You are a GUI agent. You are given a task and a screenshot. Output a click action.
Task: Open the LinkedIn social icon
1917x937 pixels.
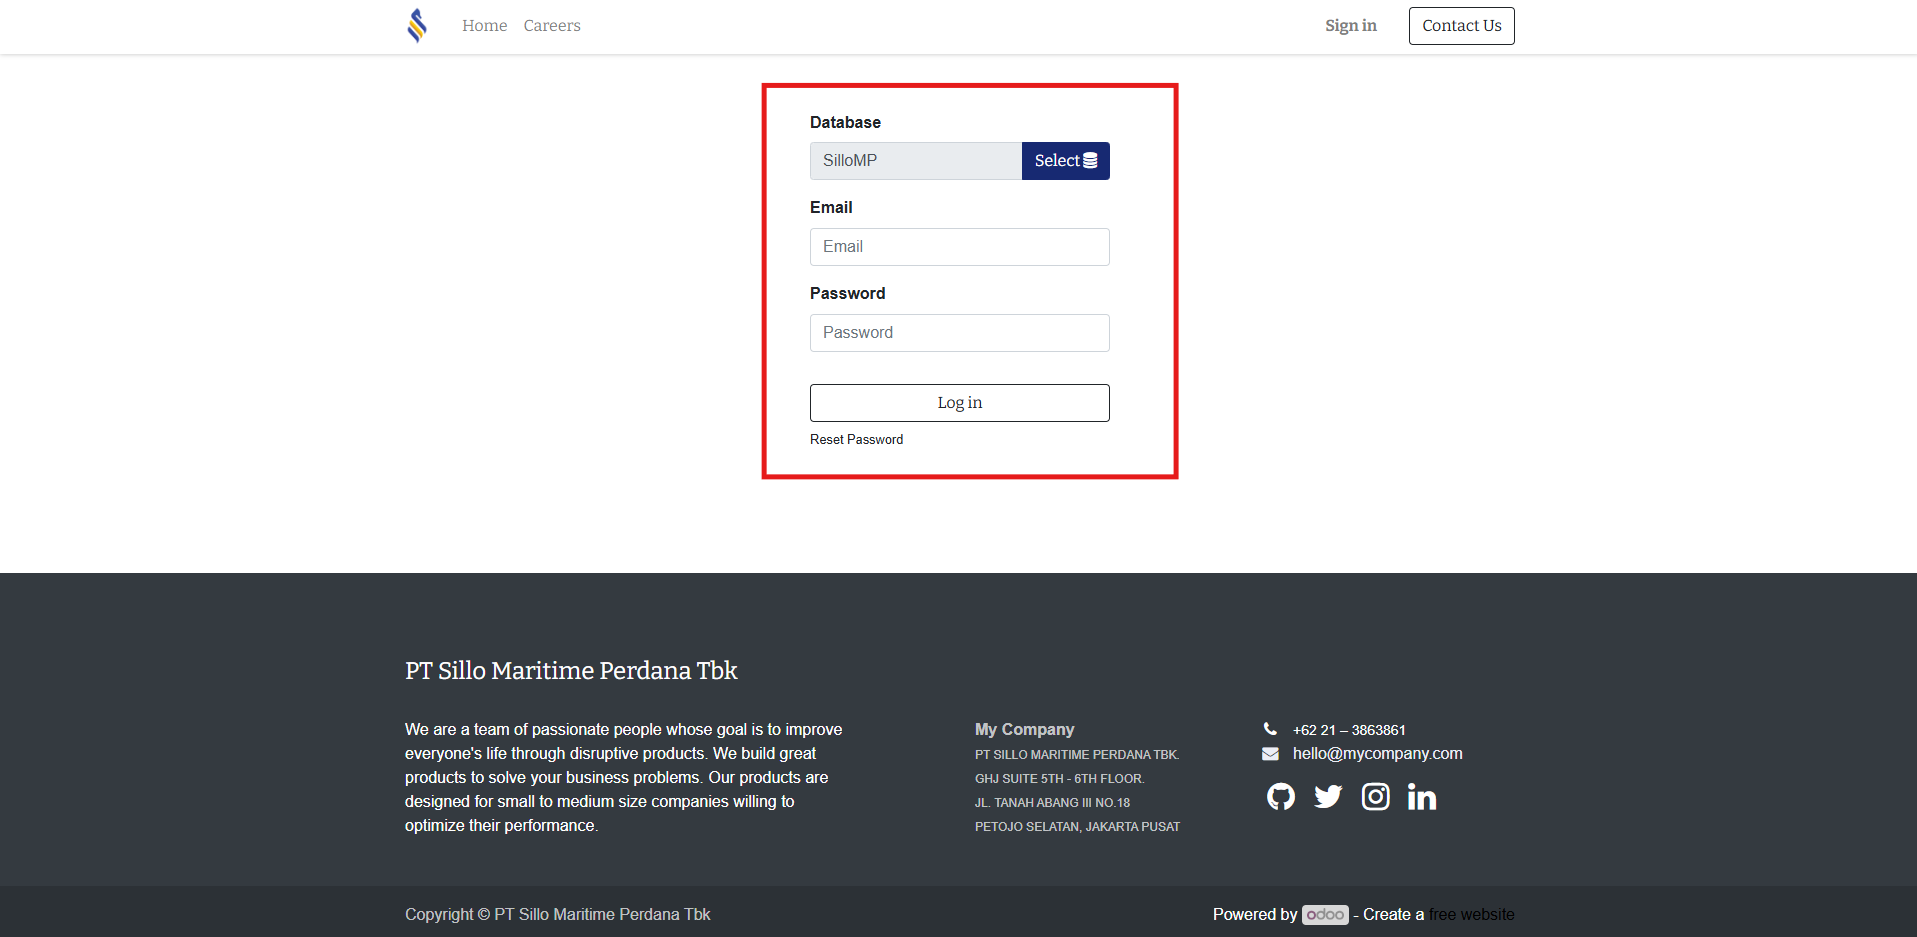click(1421, 797)
